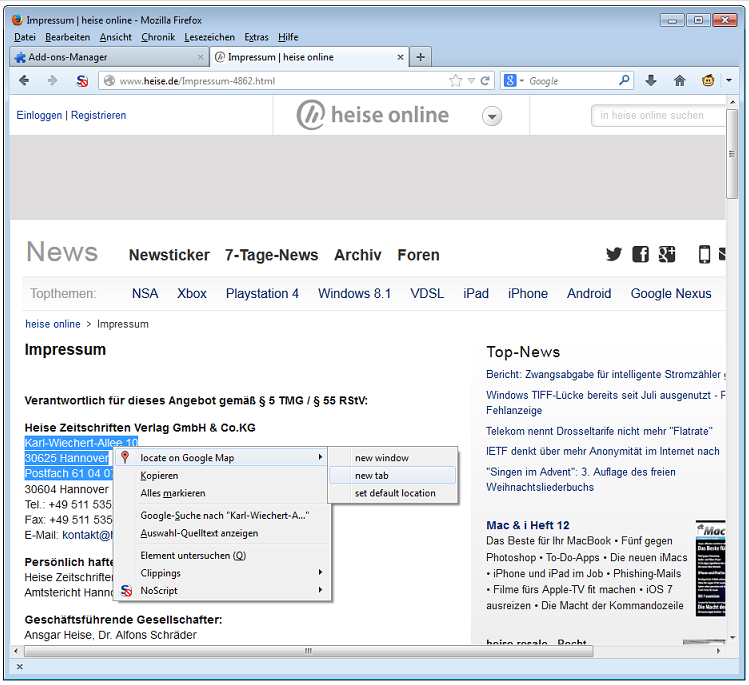Open dropdown next to monkey icon
The height and width of the screenshot is (685, 749).
coord(728,81)
